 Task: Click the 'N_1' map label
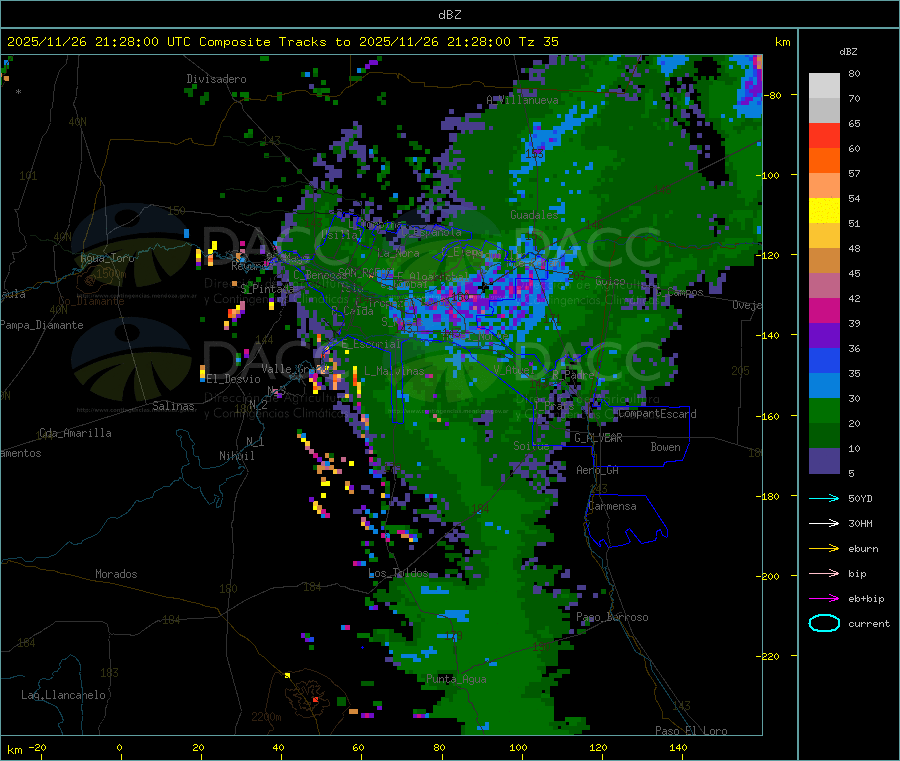[255, 442]
